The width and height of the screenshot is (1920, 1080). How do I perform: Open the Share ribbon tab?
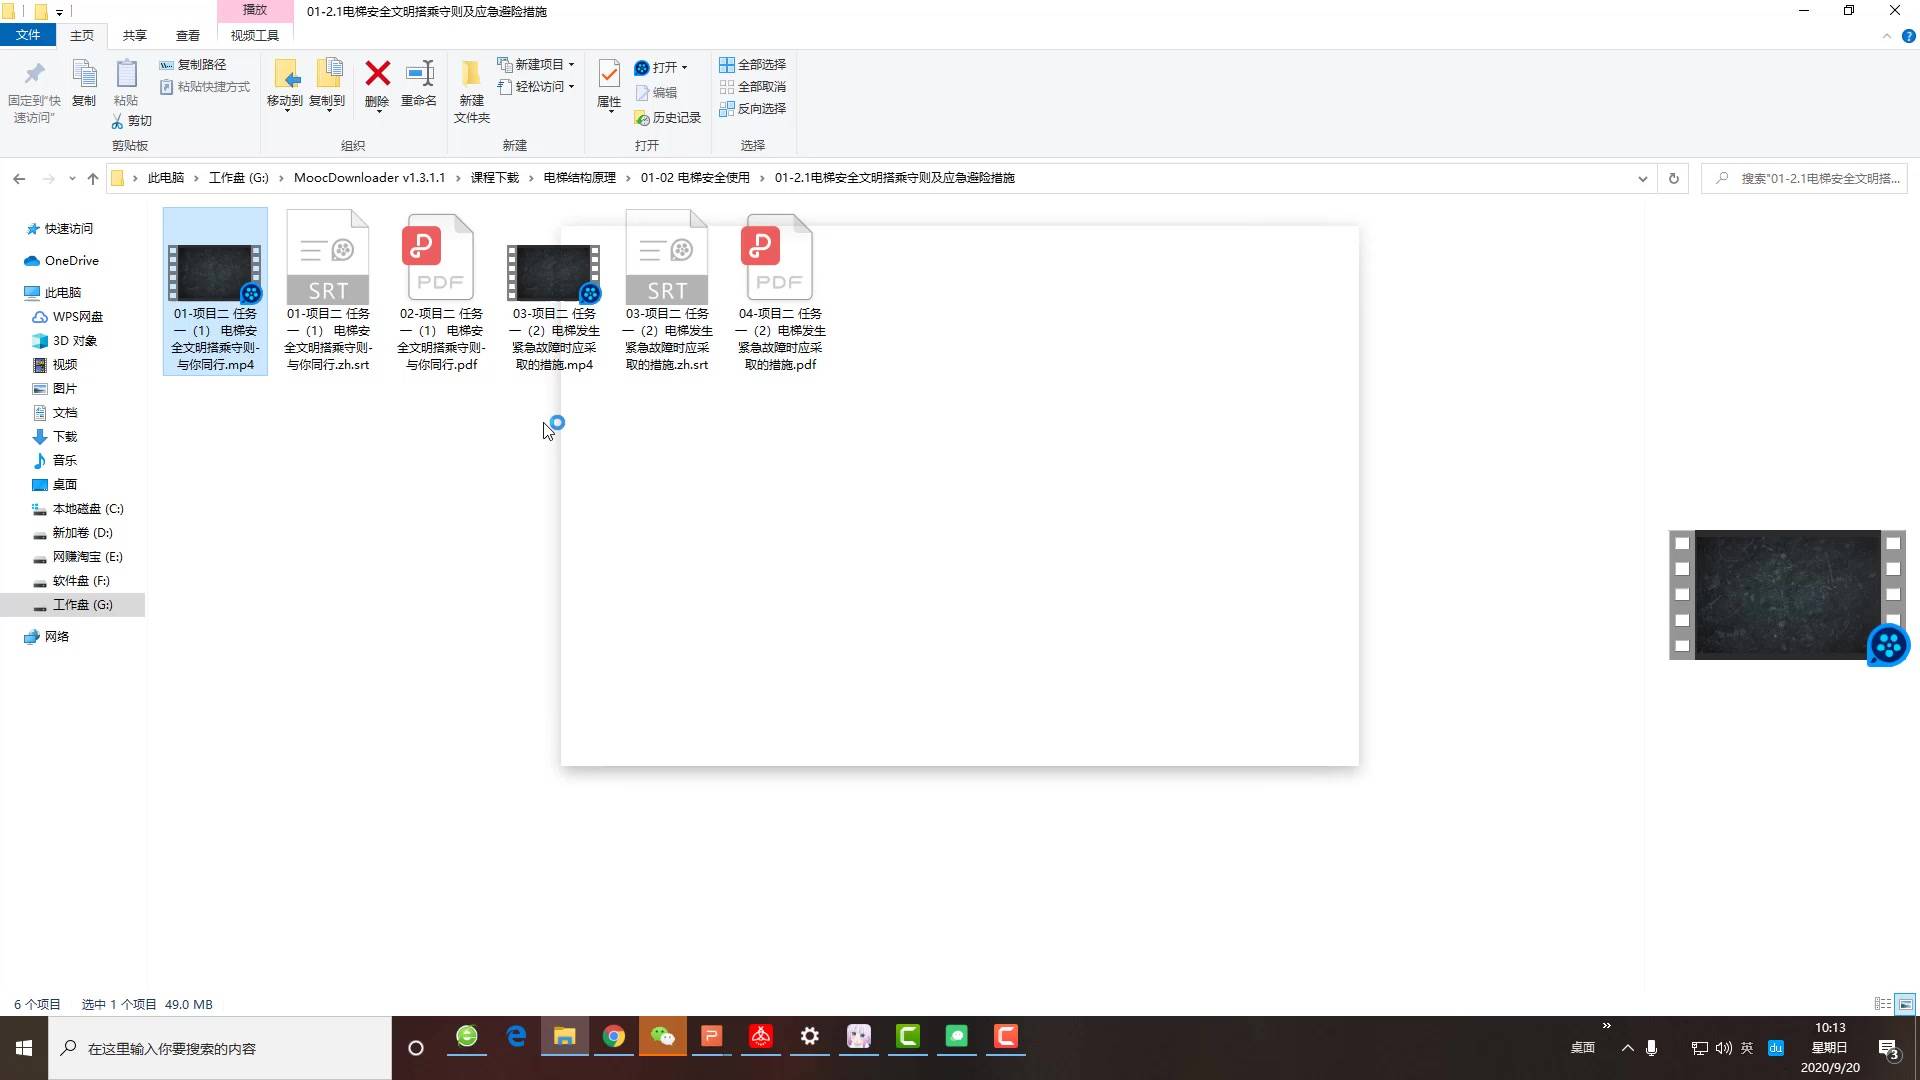(x=134, y=35)
